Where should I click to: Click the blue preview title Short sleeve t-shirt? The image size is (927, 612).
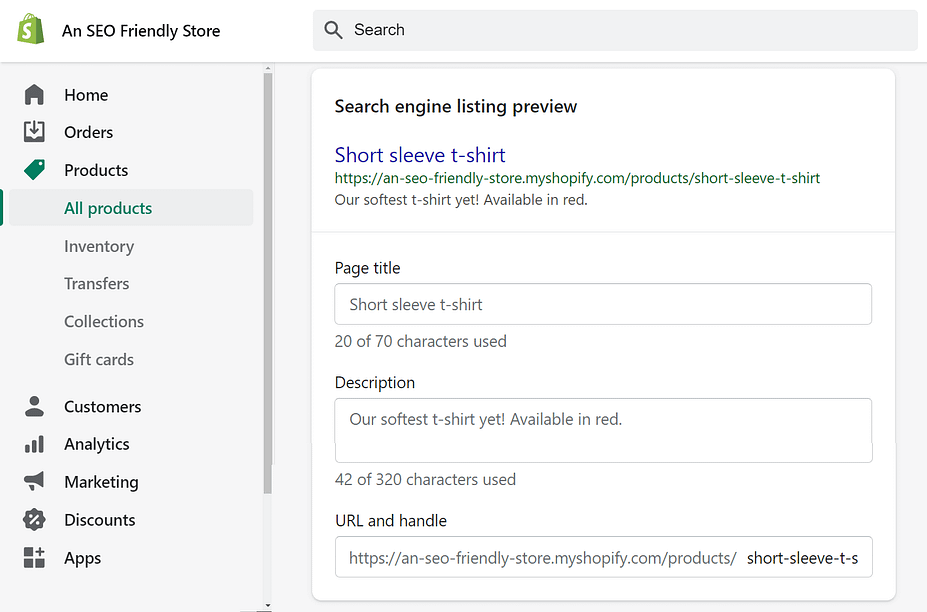click(x=420, y=155)
